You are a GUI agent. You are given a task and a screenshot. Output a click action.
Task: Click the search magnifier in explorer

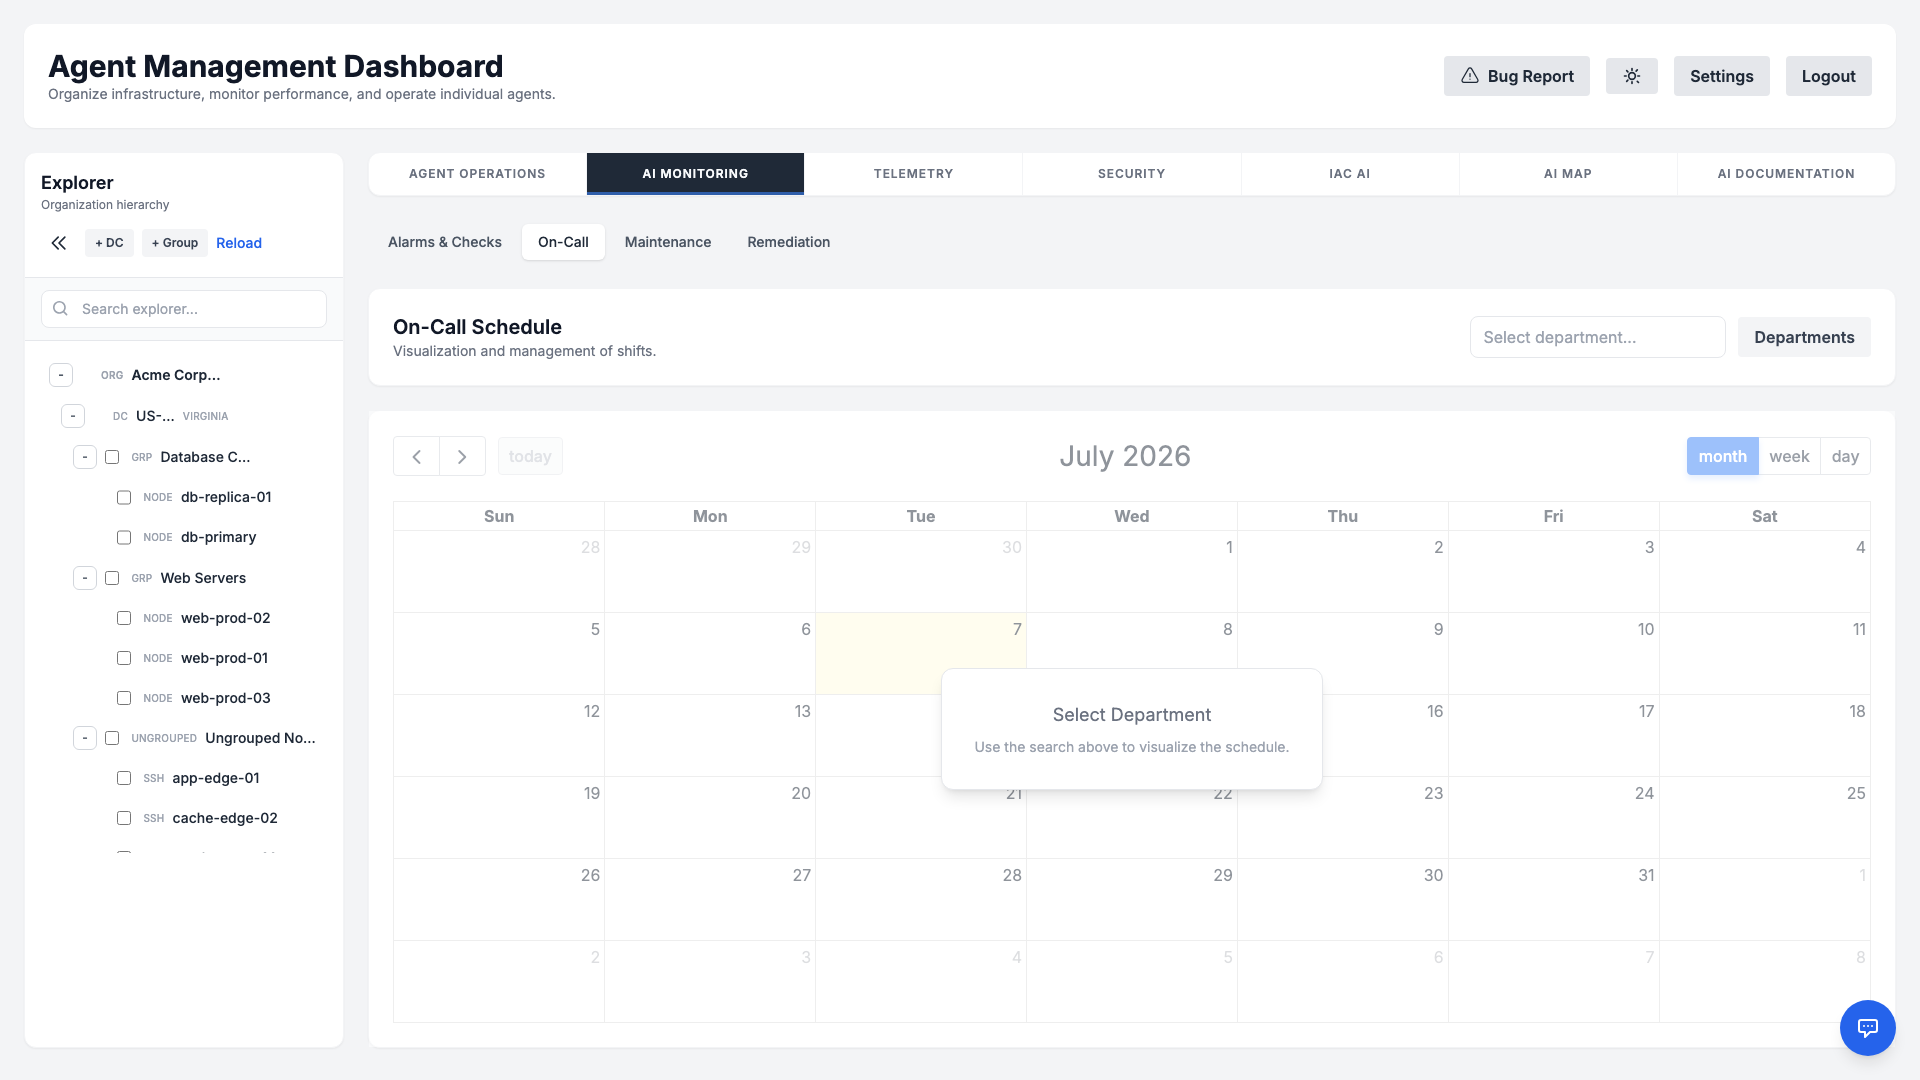[61, 309]
